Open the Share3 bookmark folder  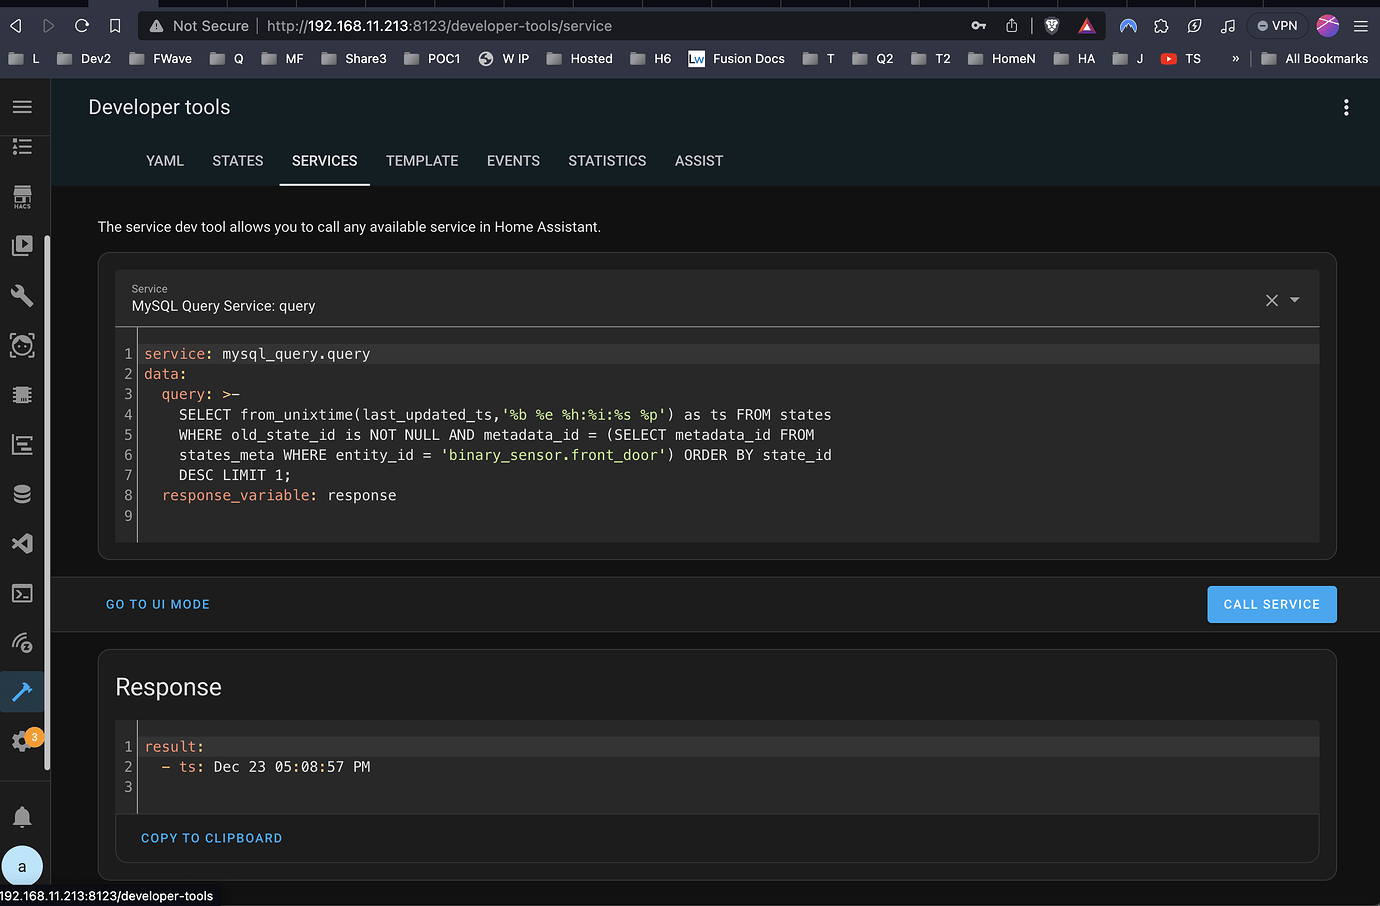pyautogui.click(x=354, y=59)
